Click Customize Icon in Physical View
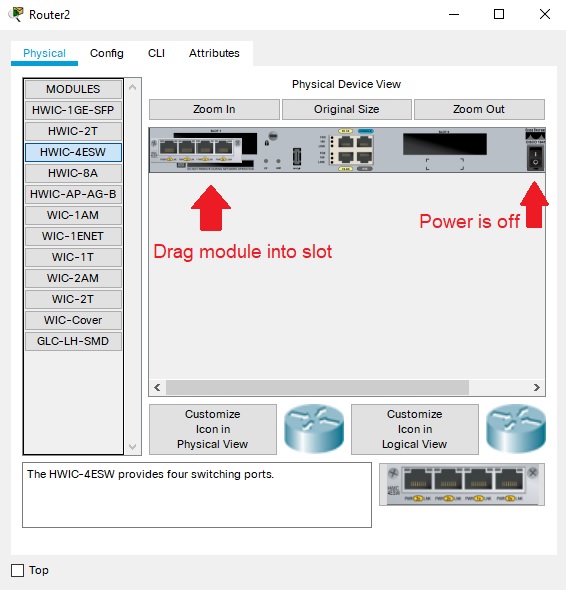 213,429
